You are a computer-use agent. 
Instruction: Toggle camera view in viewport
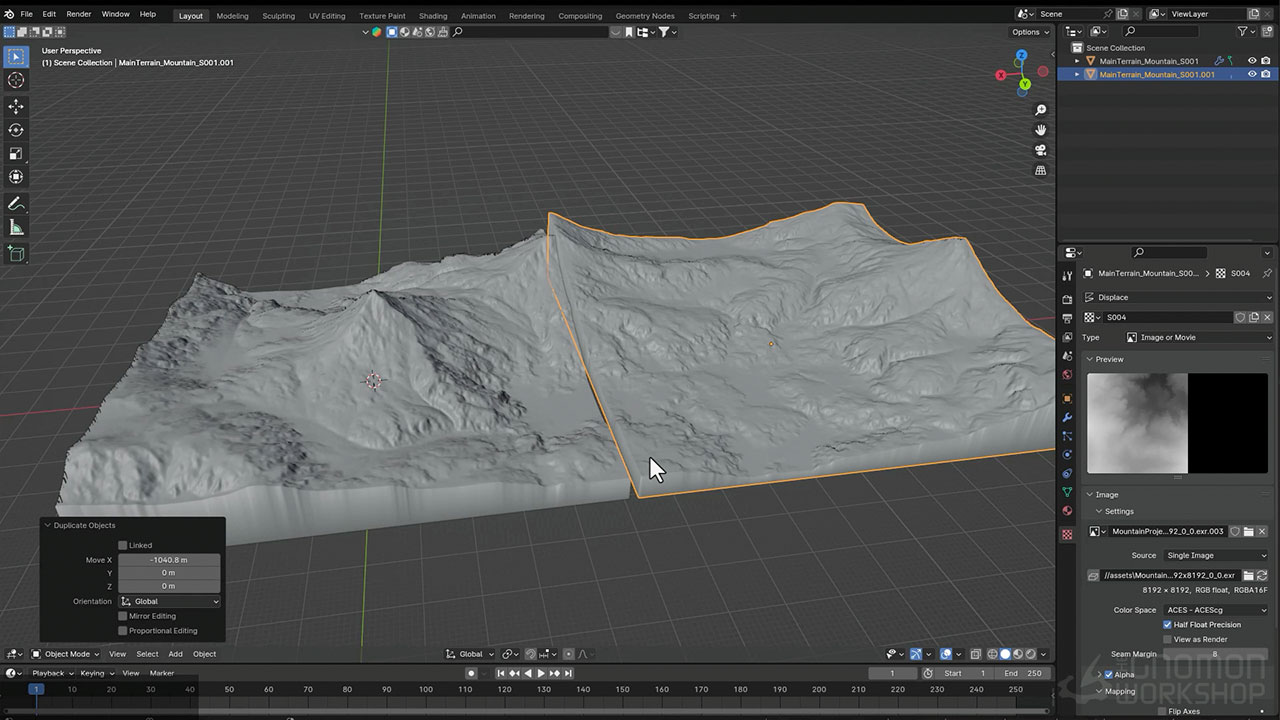coord(1041,150)
